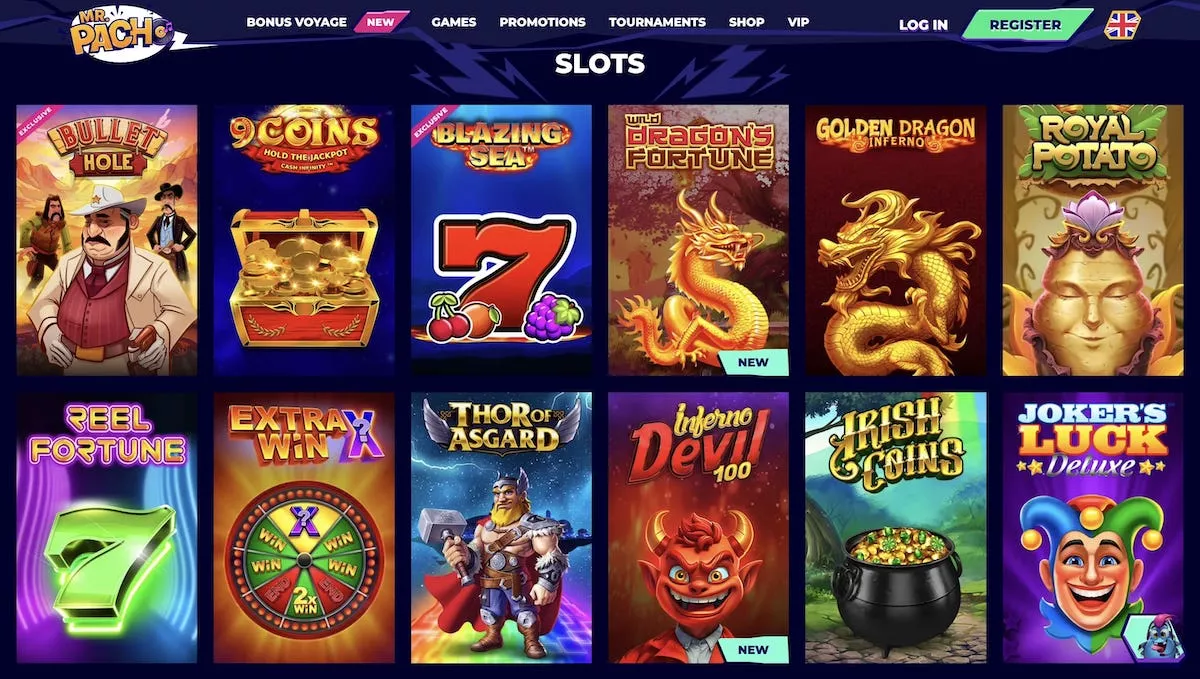This screenshot has height=679, width=1200.
Task: Click the NEW badge beside Bonus Voyage
Action: pos(381,21)
